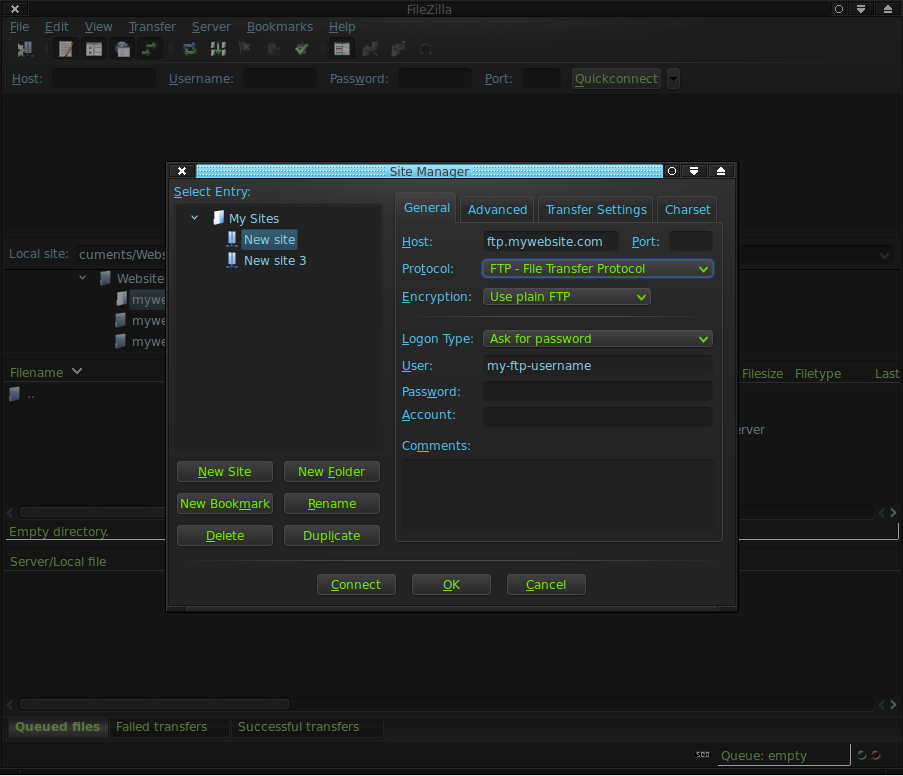
Task: Toggle the directory comparison icon
Action: click(370, 49)
